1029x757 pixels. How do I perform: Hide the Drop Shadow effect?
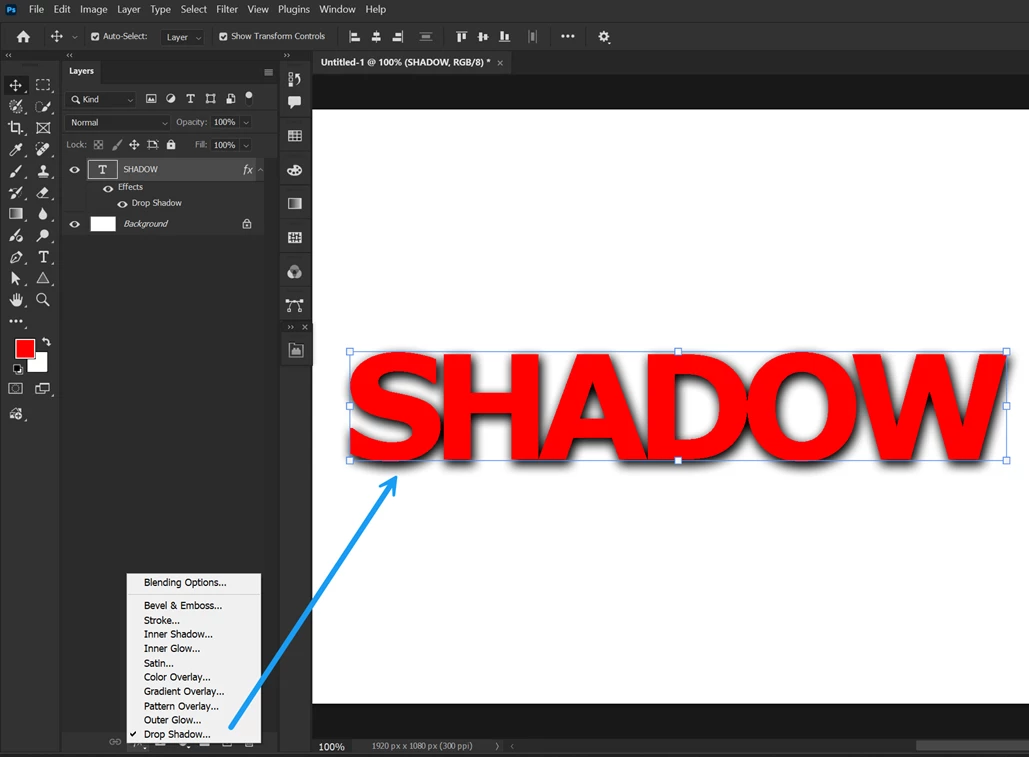click(x=122, y=203)
